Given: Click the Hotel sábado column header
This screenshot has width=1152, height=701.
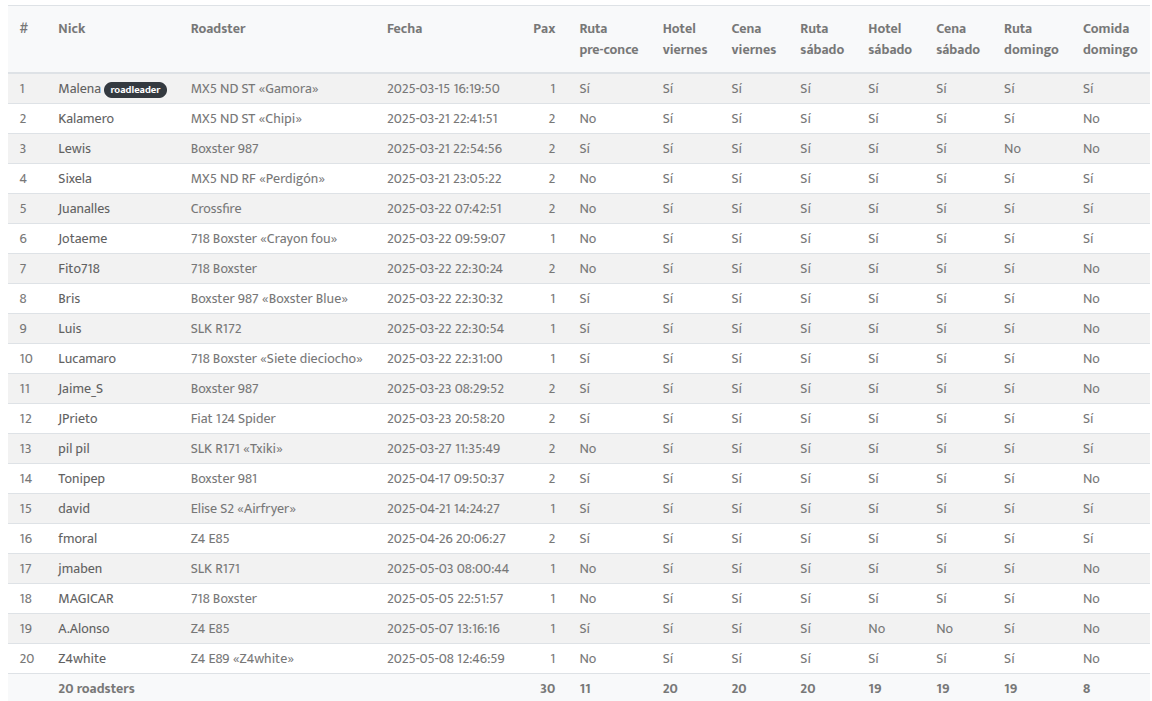Looking at the screenshot, I should (890, 39).
